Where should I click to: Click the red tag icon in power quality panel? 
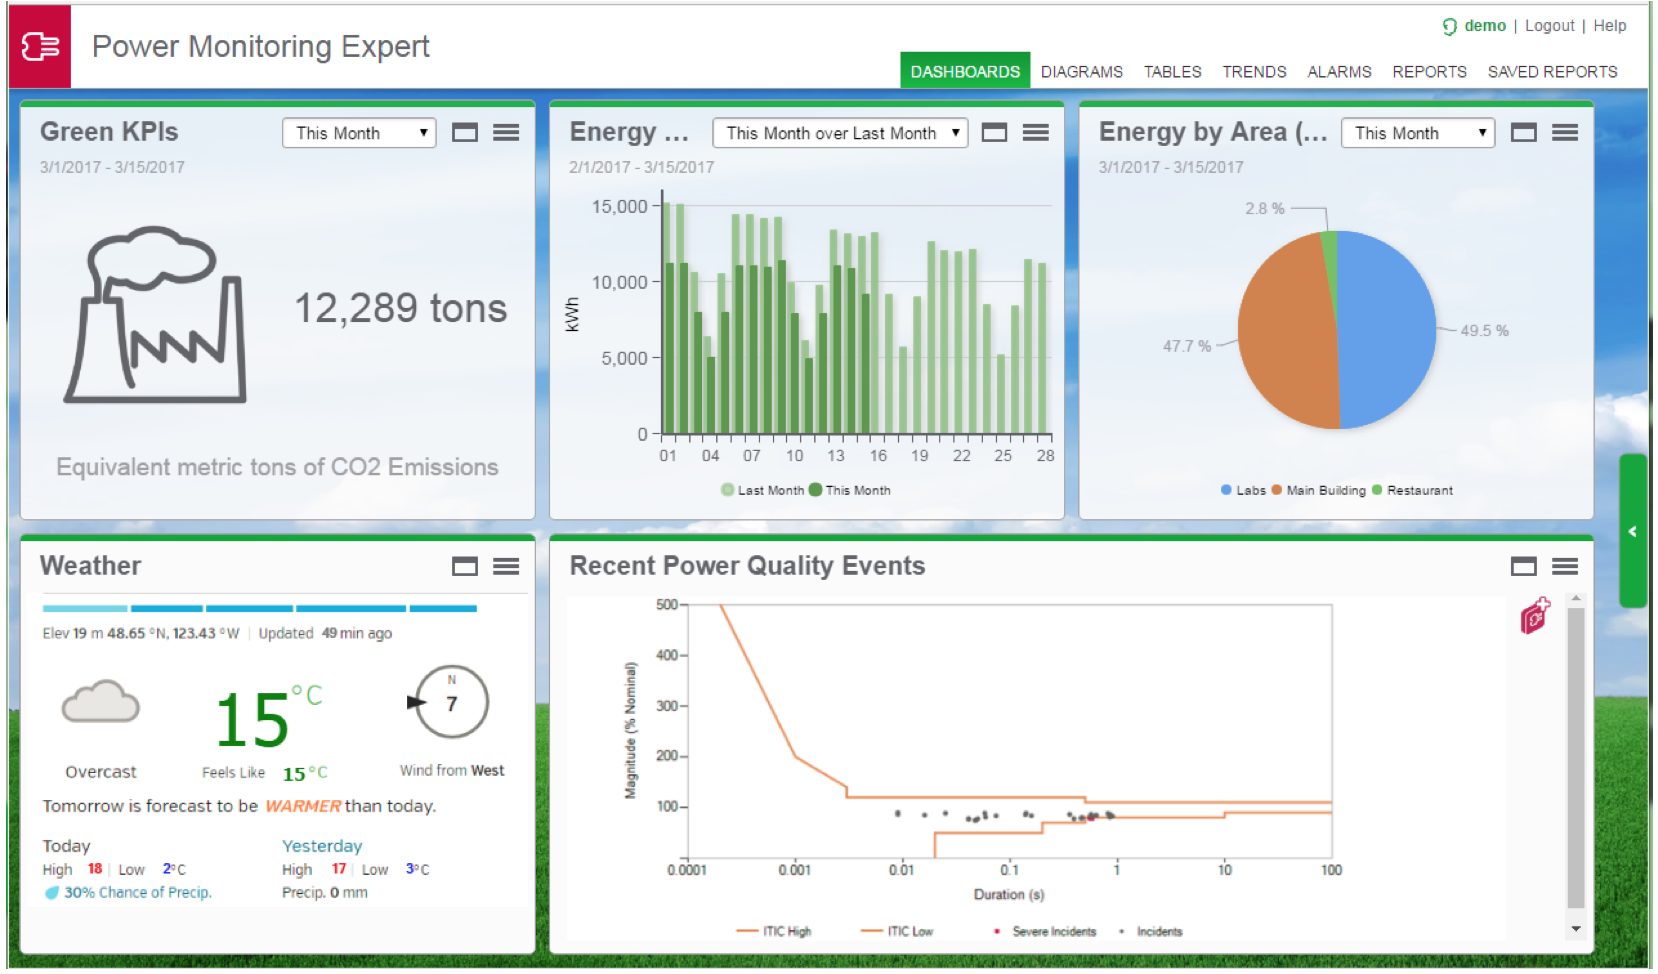pyautogui.click(x=1535, y=615)
